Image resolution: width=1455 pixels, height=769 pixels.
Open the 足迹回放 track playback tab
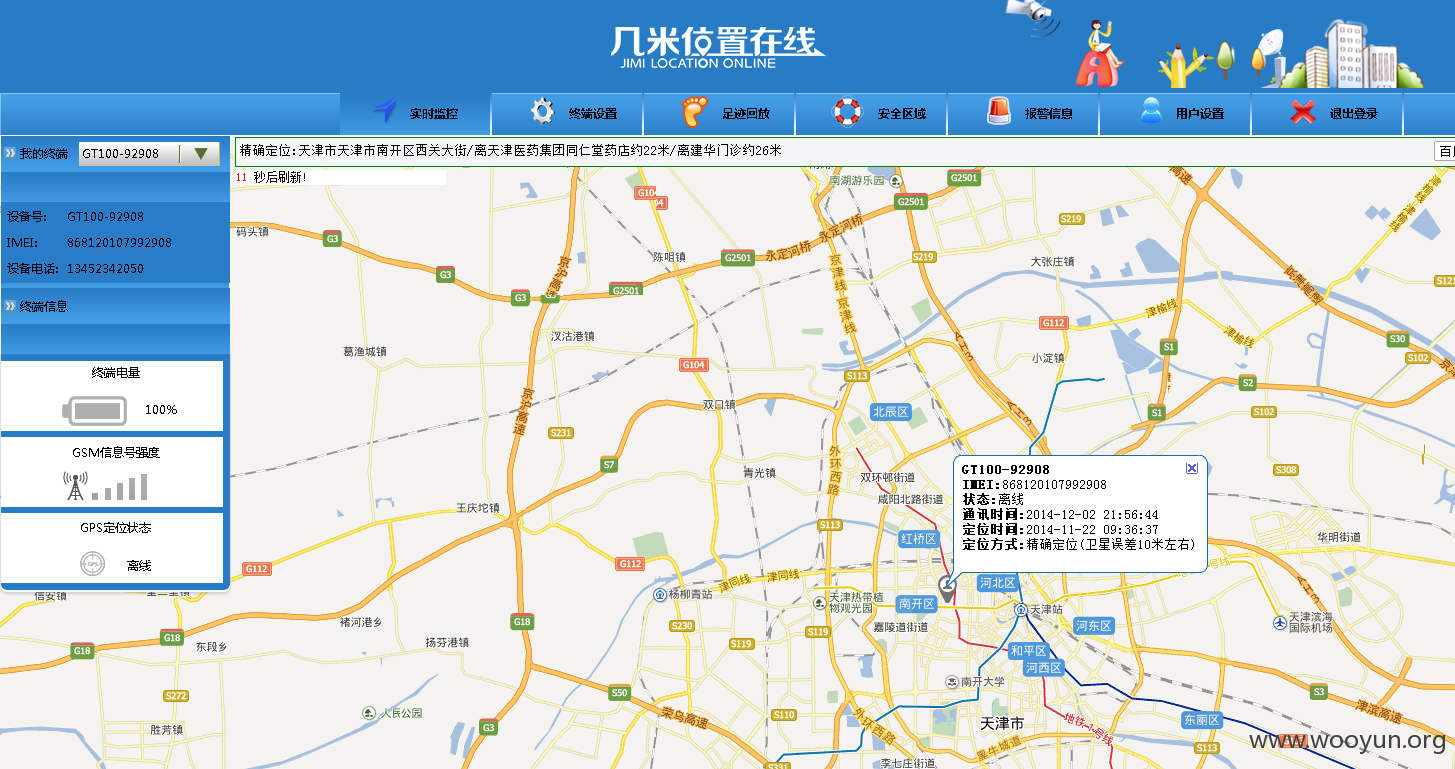[720, 113]
